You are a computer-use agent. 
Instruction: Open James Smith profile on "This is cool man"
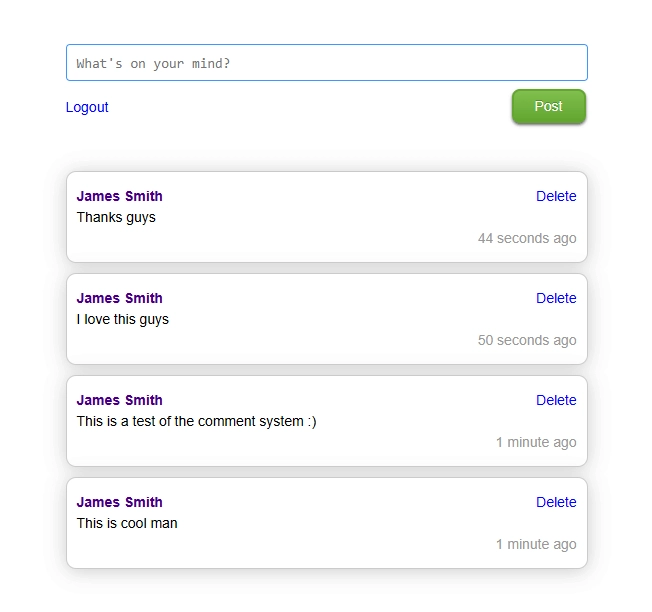coord(119,502)
